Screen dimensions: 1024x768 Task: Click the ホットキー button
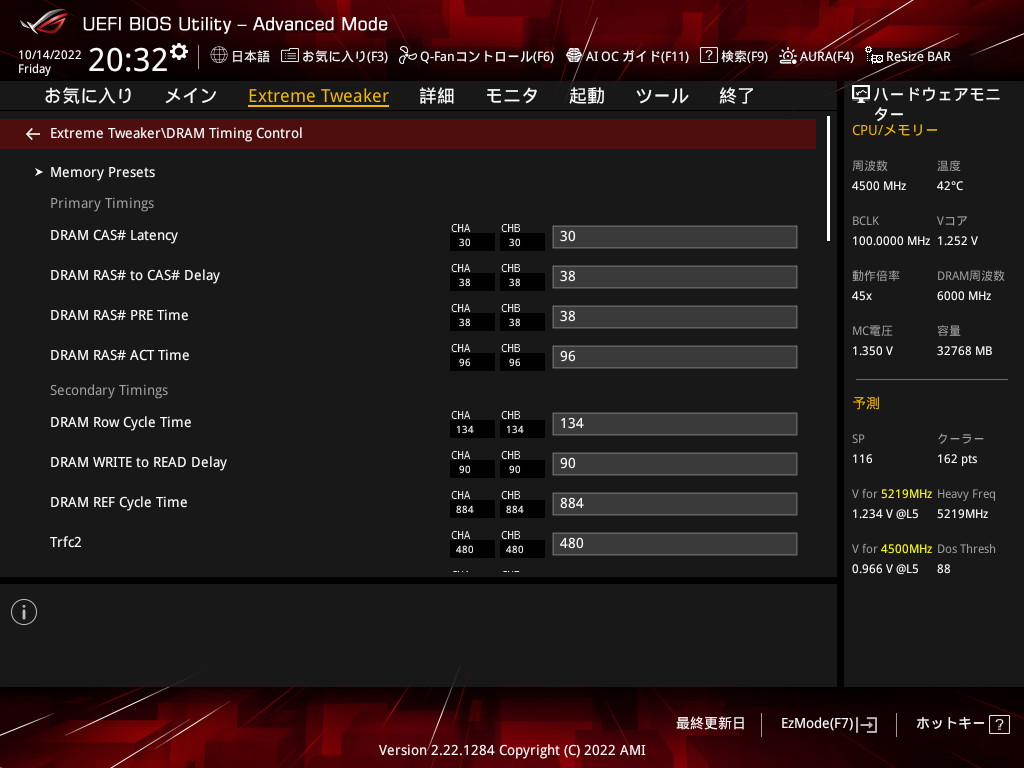tap(950, 724)
